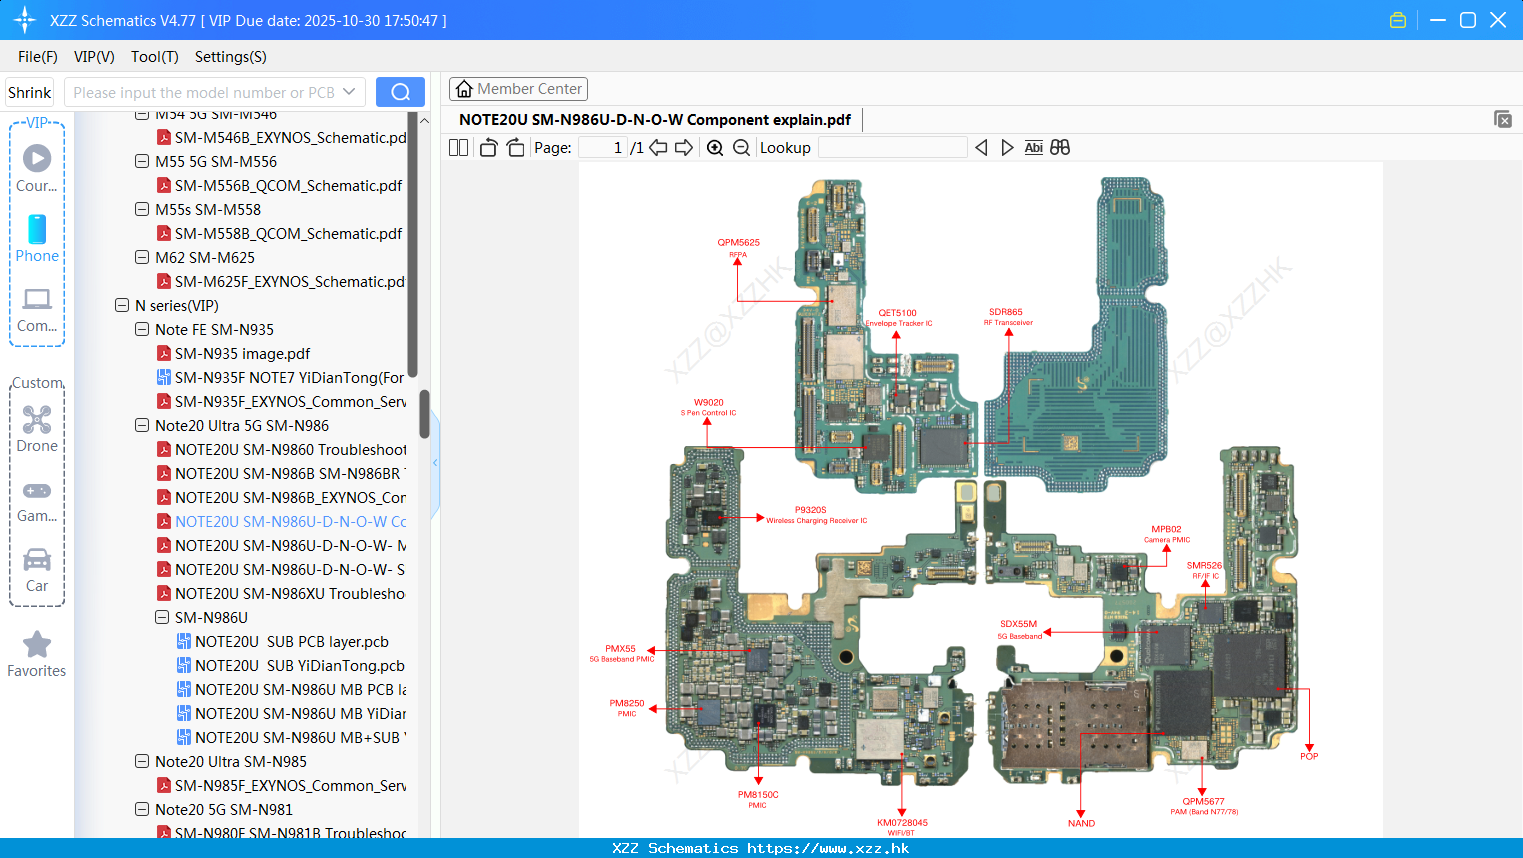This screenshot has height=858, width=1523.
Task: Rotate page clockwise
Action: 515,147
